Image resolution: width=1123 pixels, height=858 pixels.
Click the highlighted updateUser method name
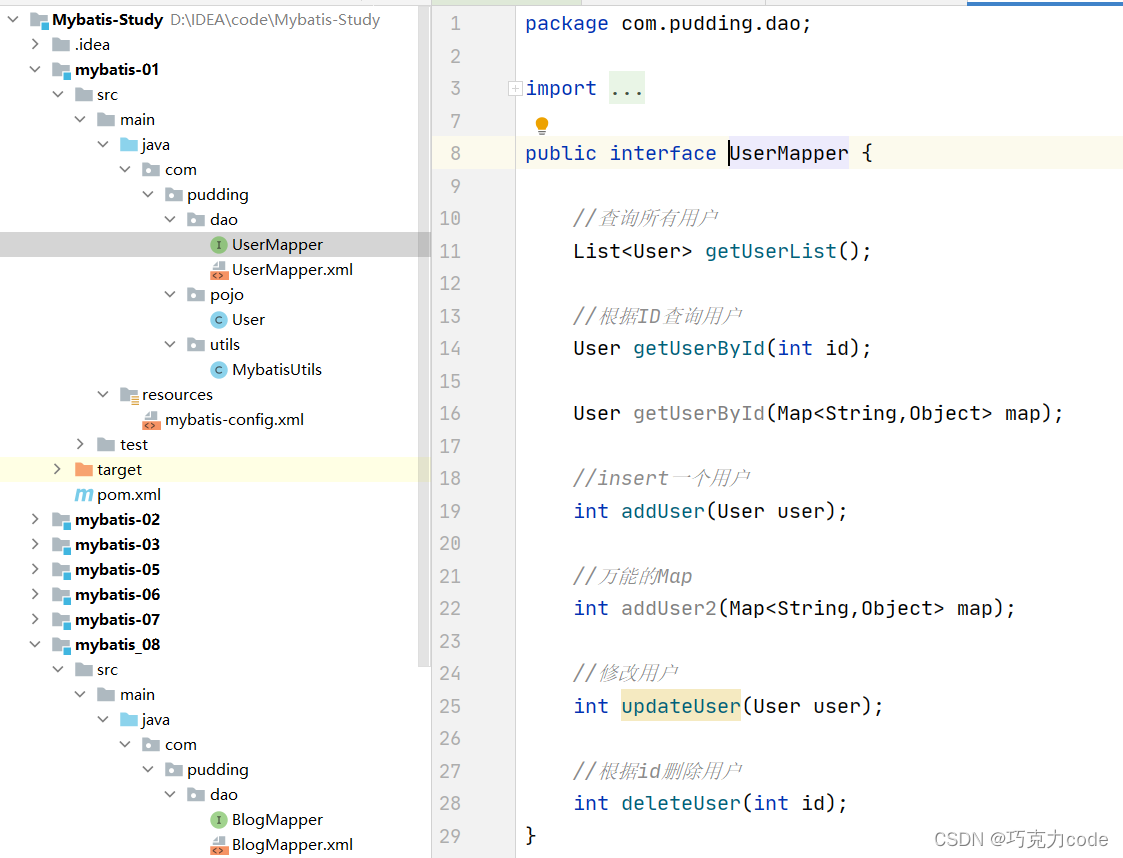coord(680,706)
